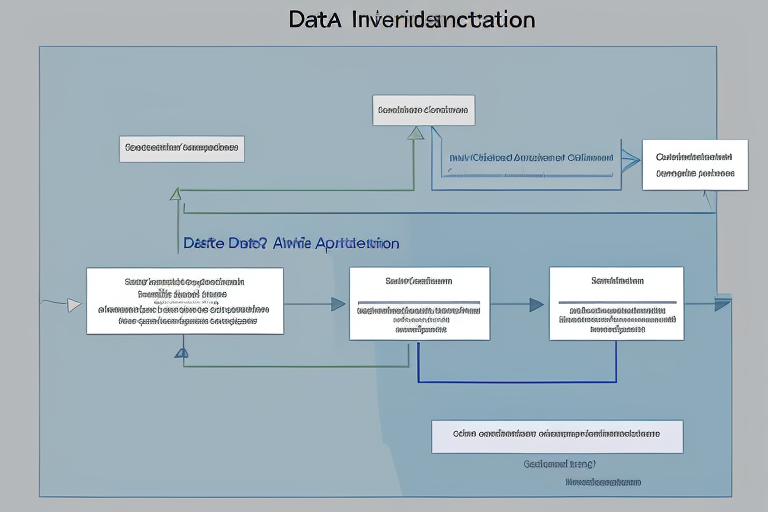The image size is (768, 512).
Task: Click the 'Daste Dato? Alwrie Apridettion' blue heading
Action: coord(291,243)
